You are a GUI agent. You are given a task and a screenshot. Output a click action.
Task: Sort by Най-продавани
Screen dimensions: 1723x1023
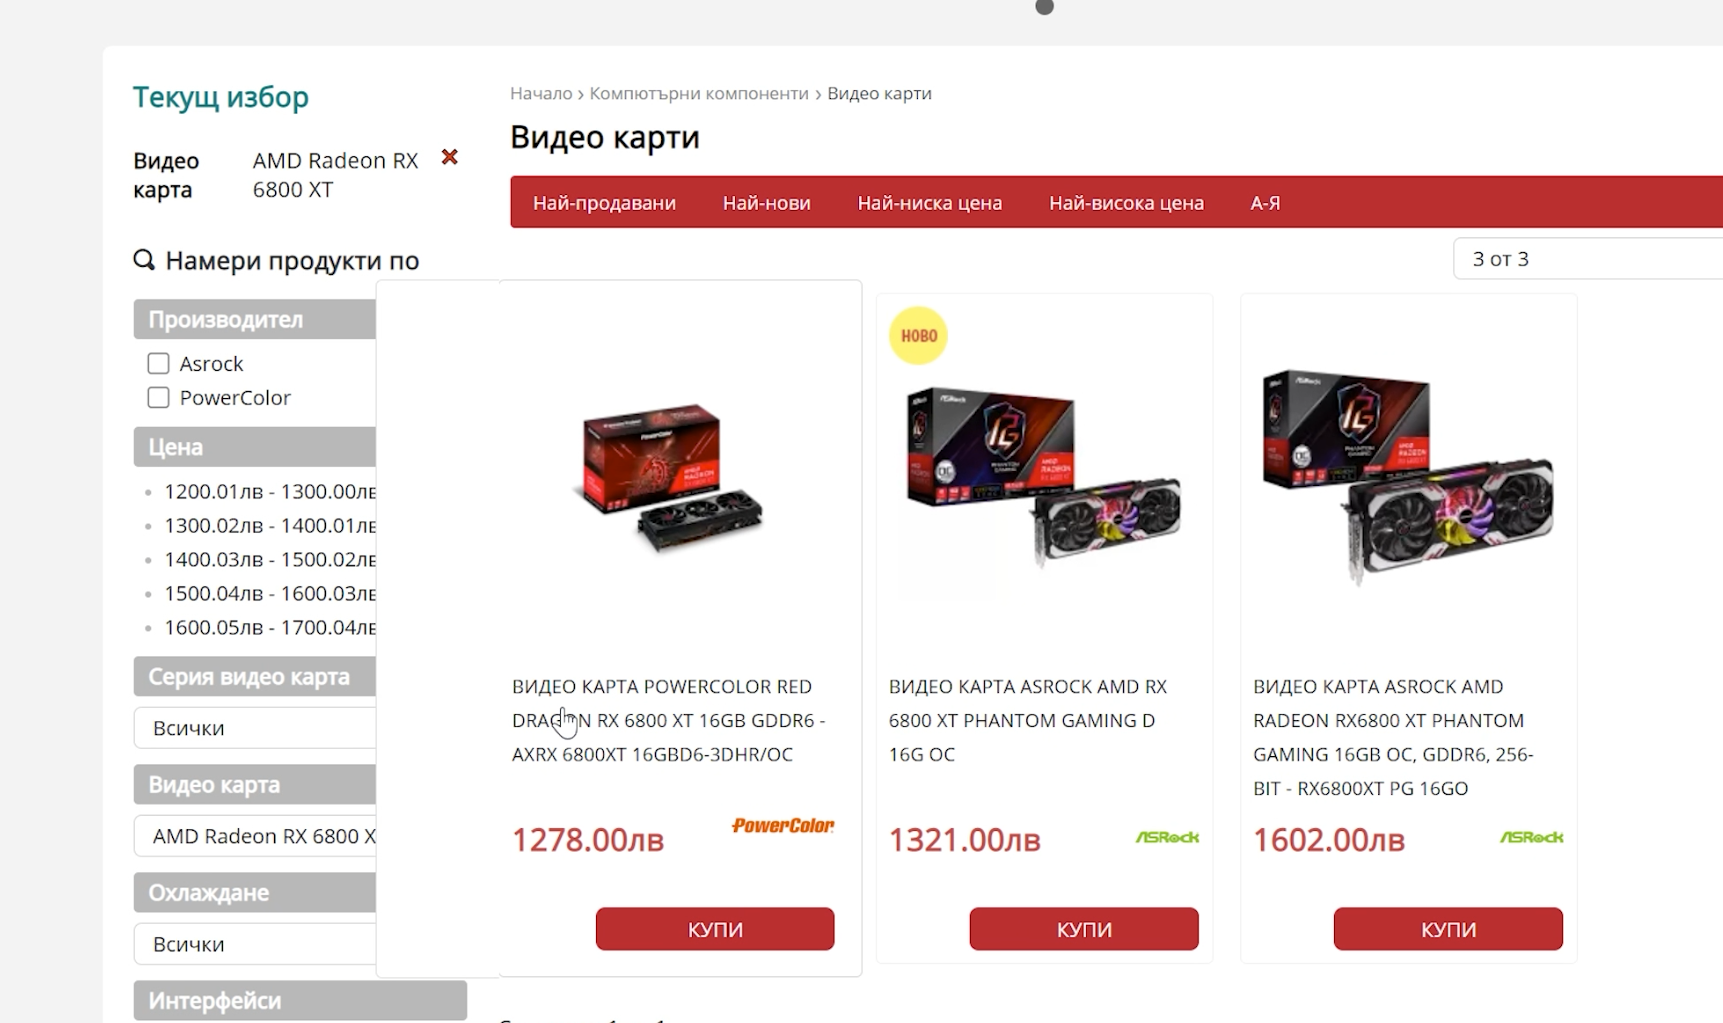pos(604,203)
